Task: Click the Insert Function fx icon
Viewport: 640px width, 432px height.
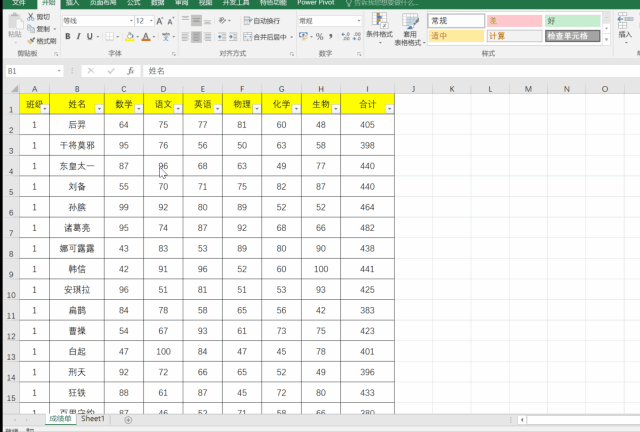Action: [130, 72]
